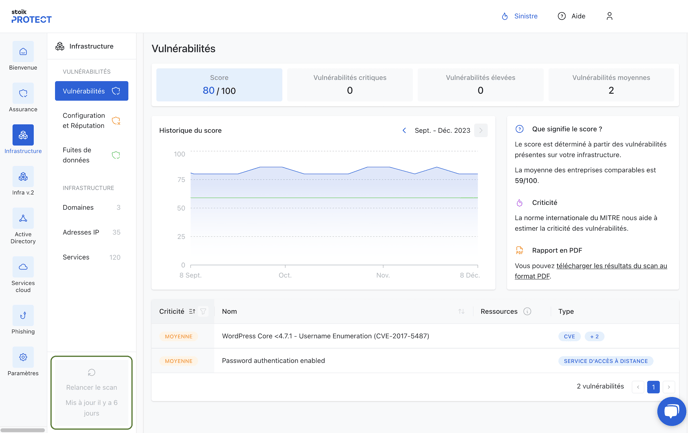
Task: Click Relancer le scan label
Action: pyautogui.click(x=91, y=388)
